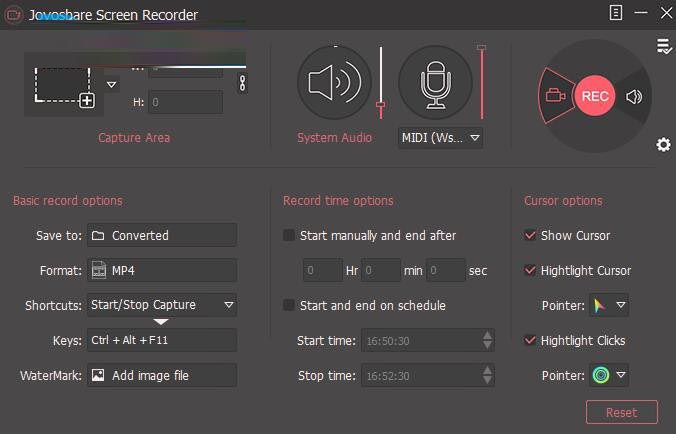
Task: Open the click highlight Pointer dropdown
Action: click(x=621, y=375)
